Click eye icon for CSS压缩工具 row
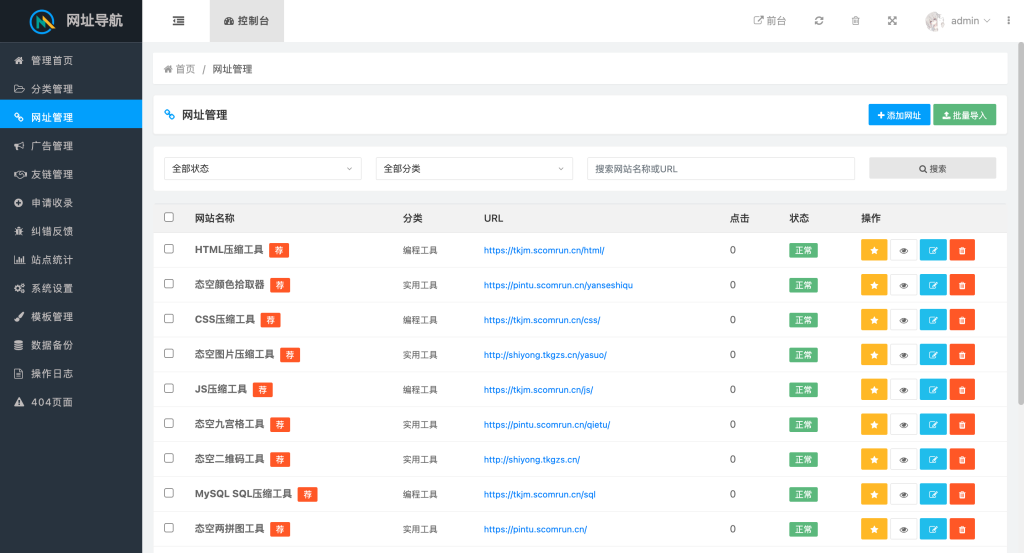The image size is (1024, 553). pos(904,320)
